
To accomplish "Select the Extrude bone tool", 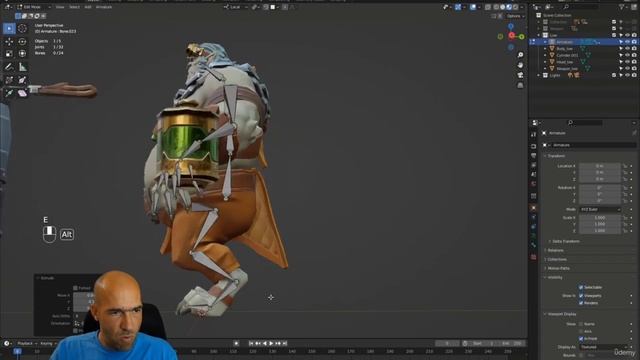I will click(x=9, y=93).
